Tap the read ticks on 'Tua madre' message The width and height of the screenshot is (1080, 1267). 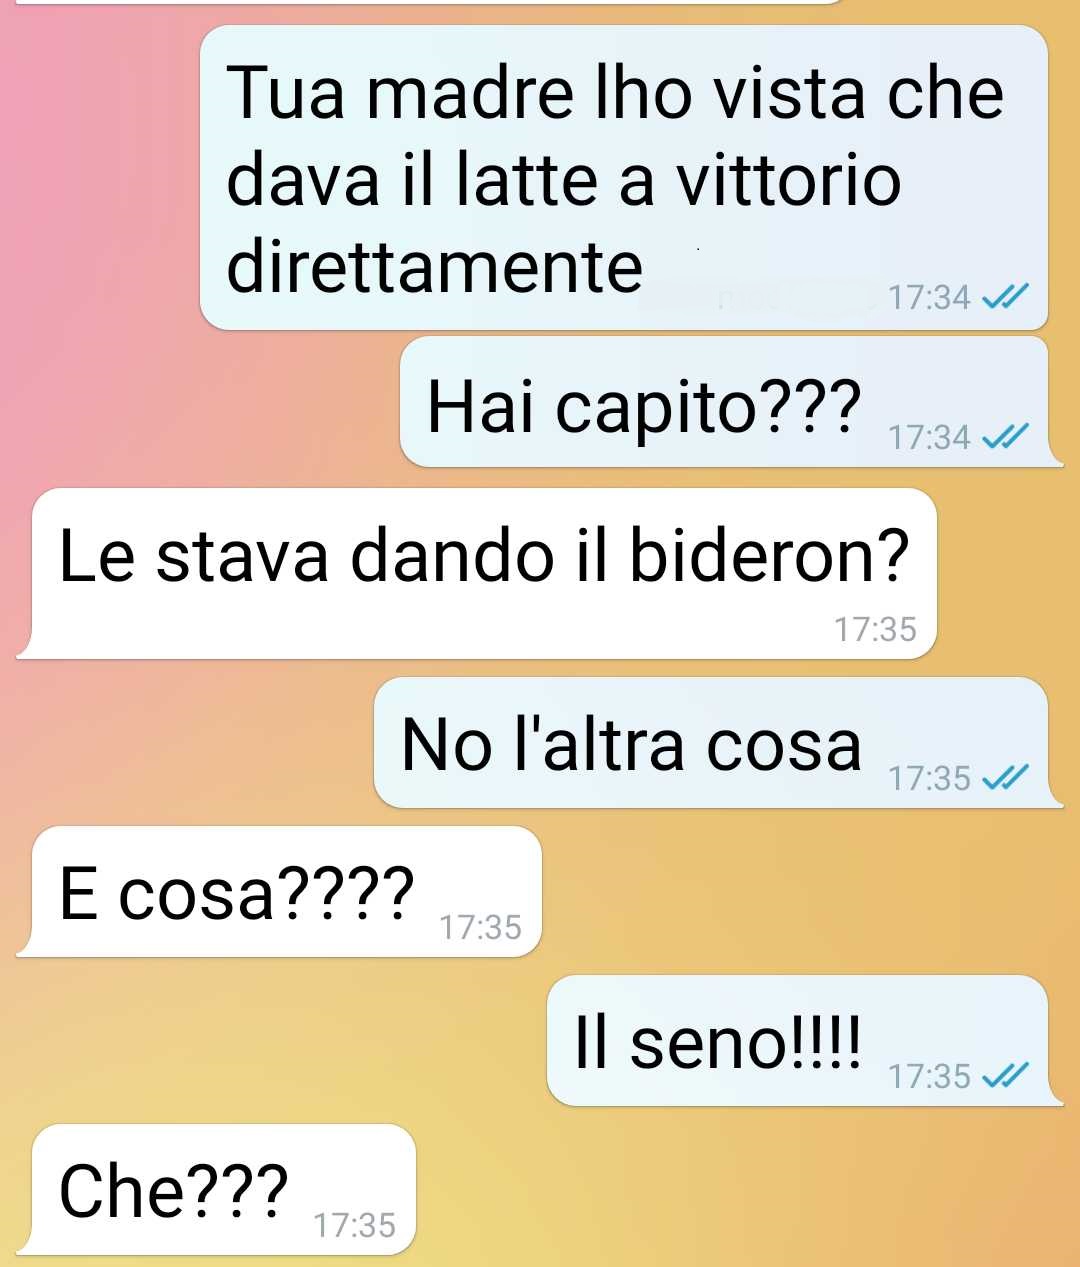tap(1006, 297)
